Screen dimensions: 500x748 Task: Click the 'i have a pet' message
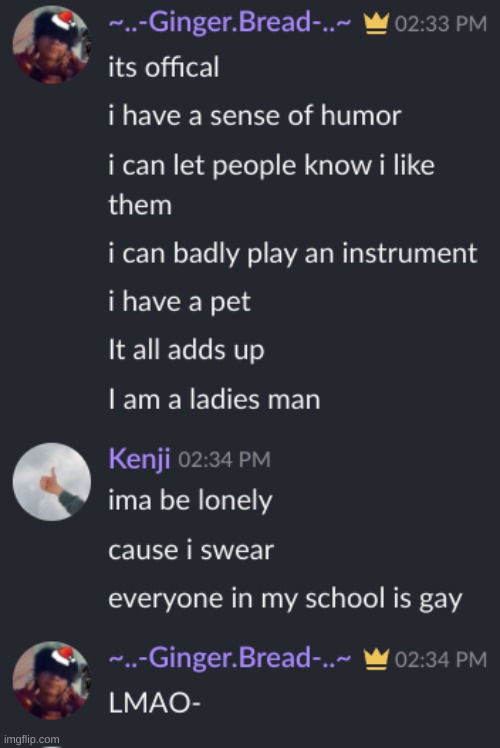pyautogui.click(x=179, y=302)
